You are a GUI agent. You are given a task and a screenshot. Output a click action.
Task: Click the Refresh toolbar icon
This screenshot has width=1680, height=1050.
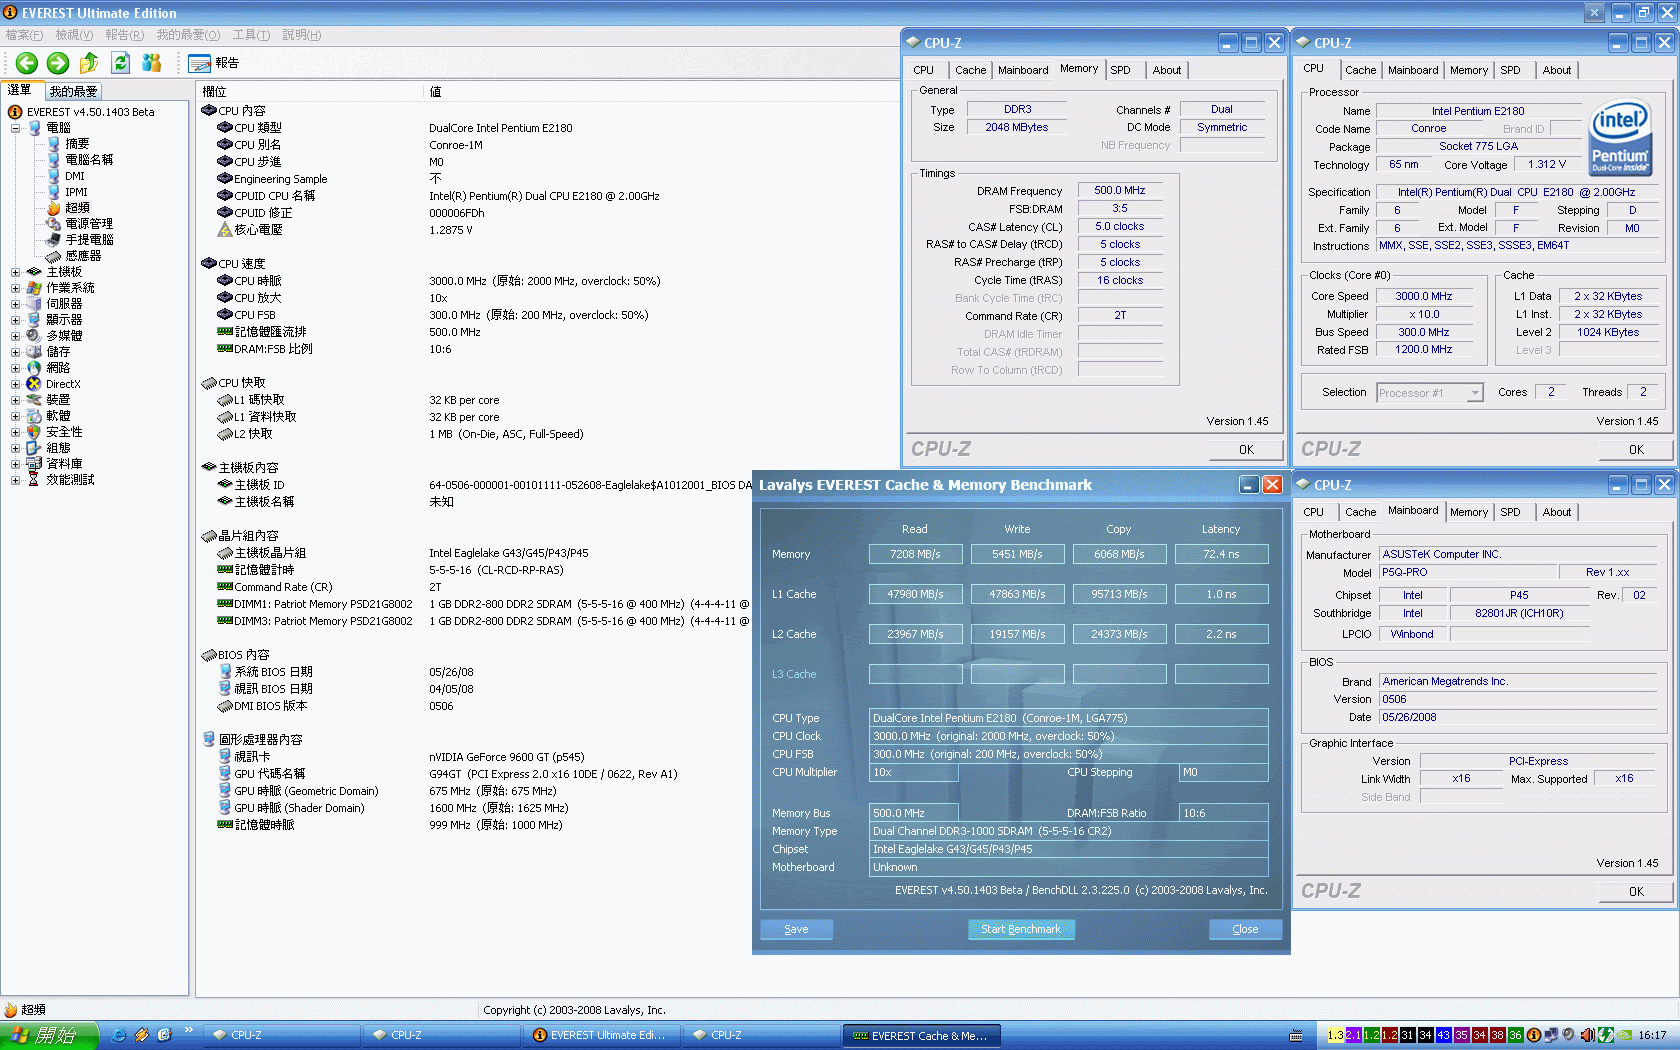coord(120,63)
